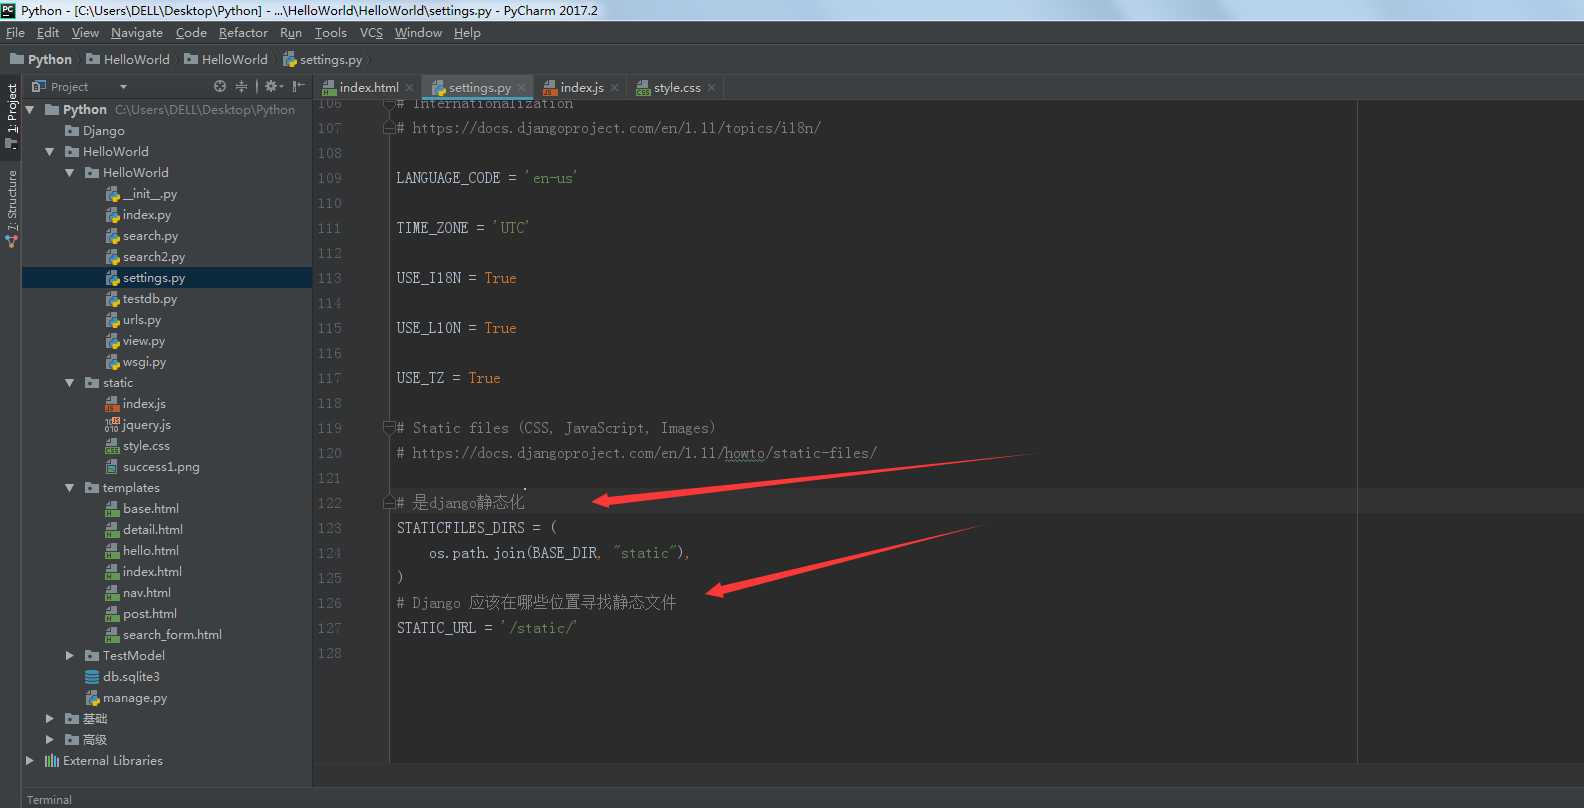Open the Terminal tool window

[x=49, y=800]
